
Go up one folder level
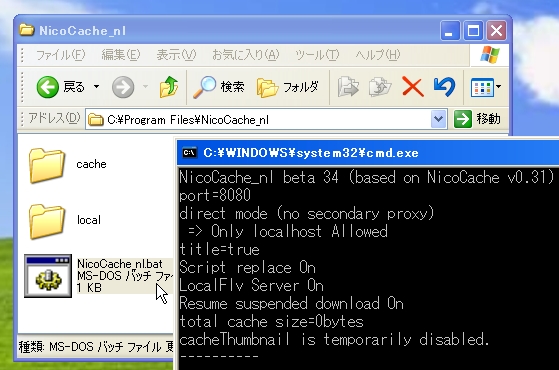[x=169, y=87]
